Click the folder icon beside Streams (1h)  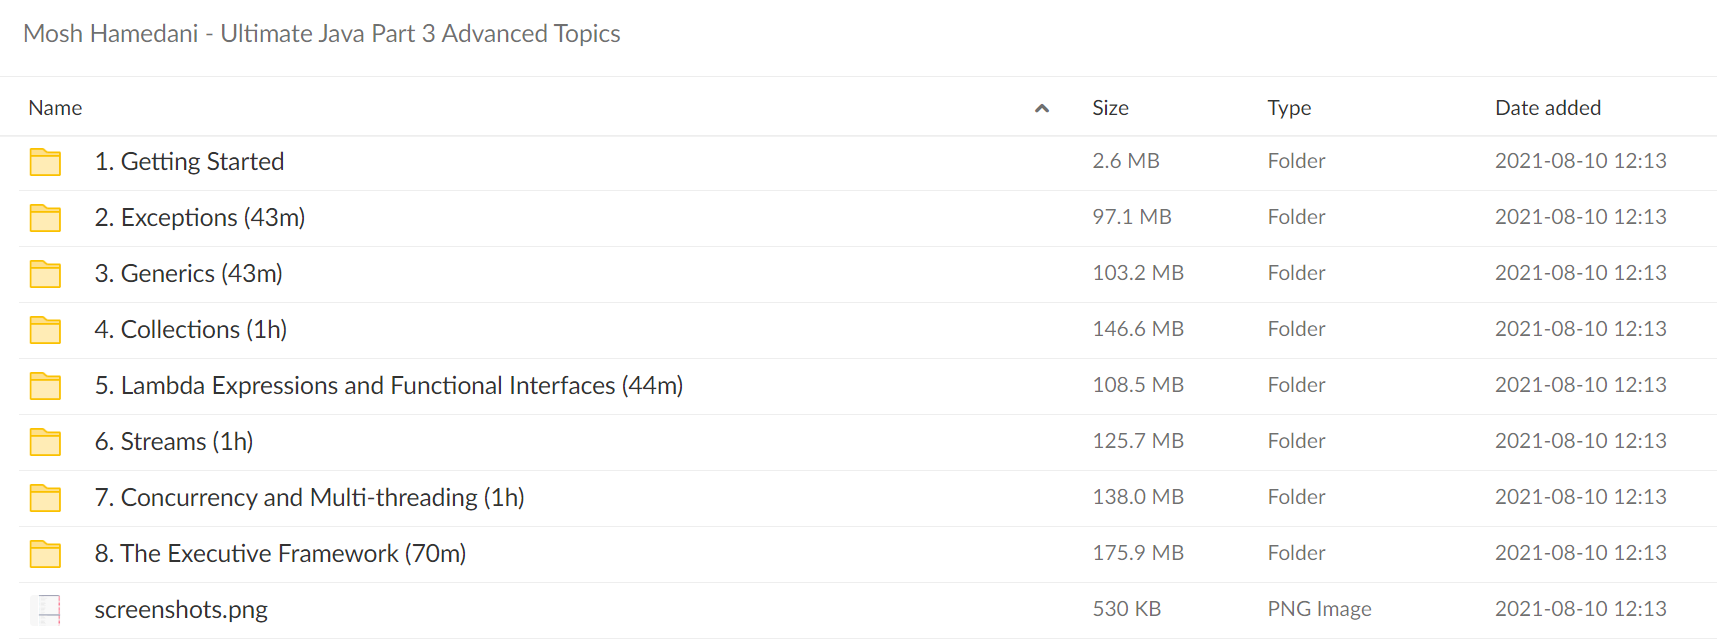point(45,442)
